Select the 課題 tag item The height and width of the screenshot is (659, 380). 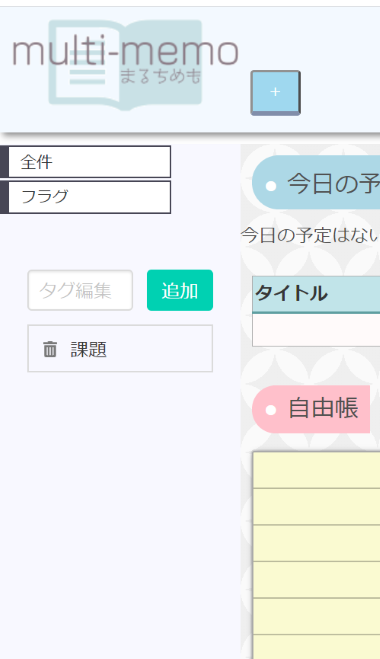click(120, 348)
